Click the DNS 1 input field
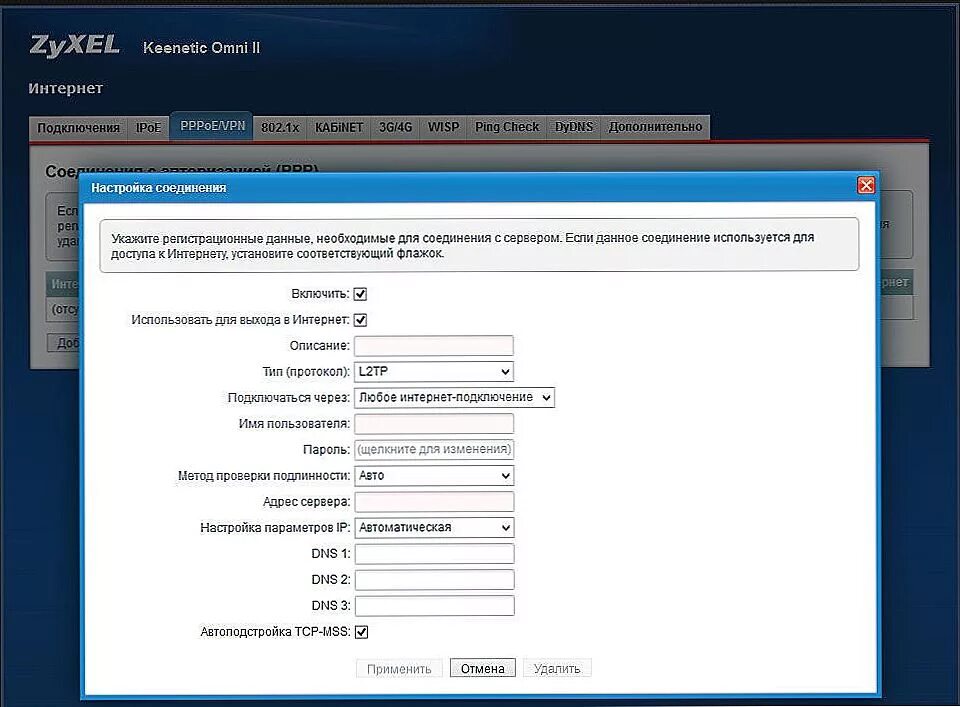 click(435, 554)
